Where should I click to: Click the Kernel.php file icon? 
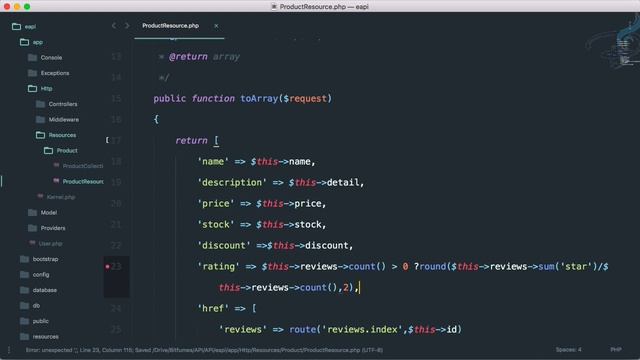coord(40,196)
